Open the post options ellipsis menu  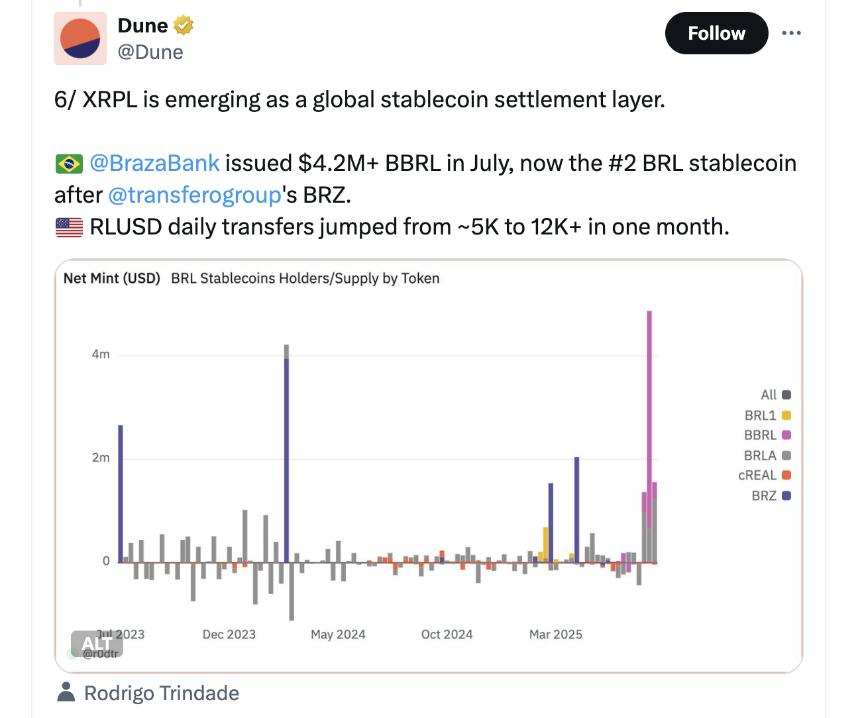(792, 31)
